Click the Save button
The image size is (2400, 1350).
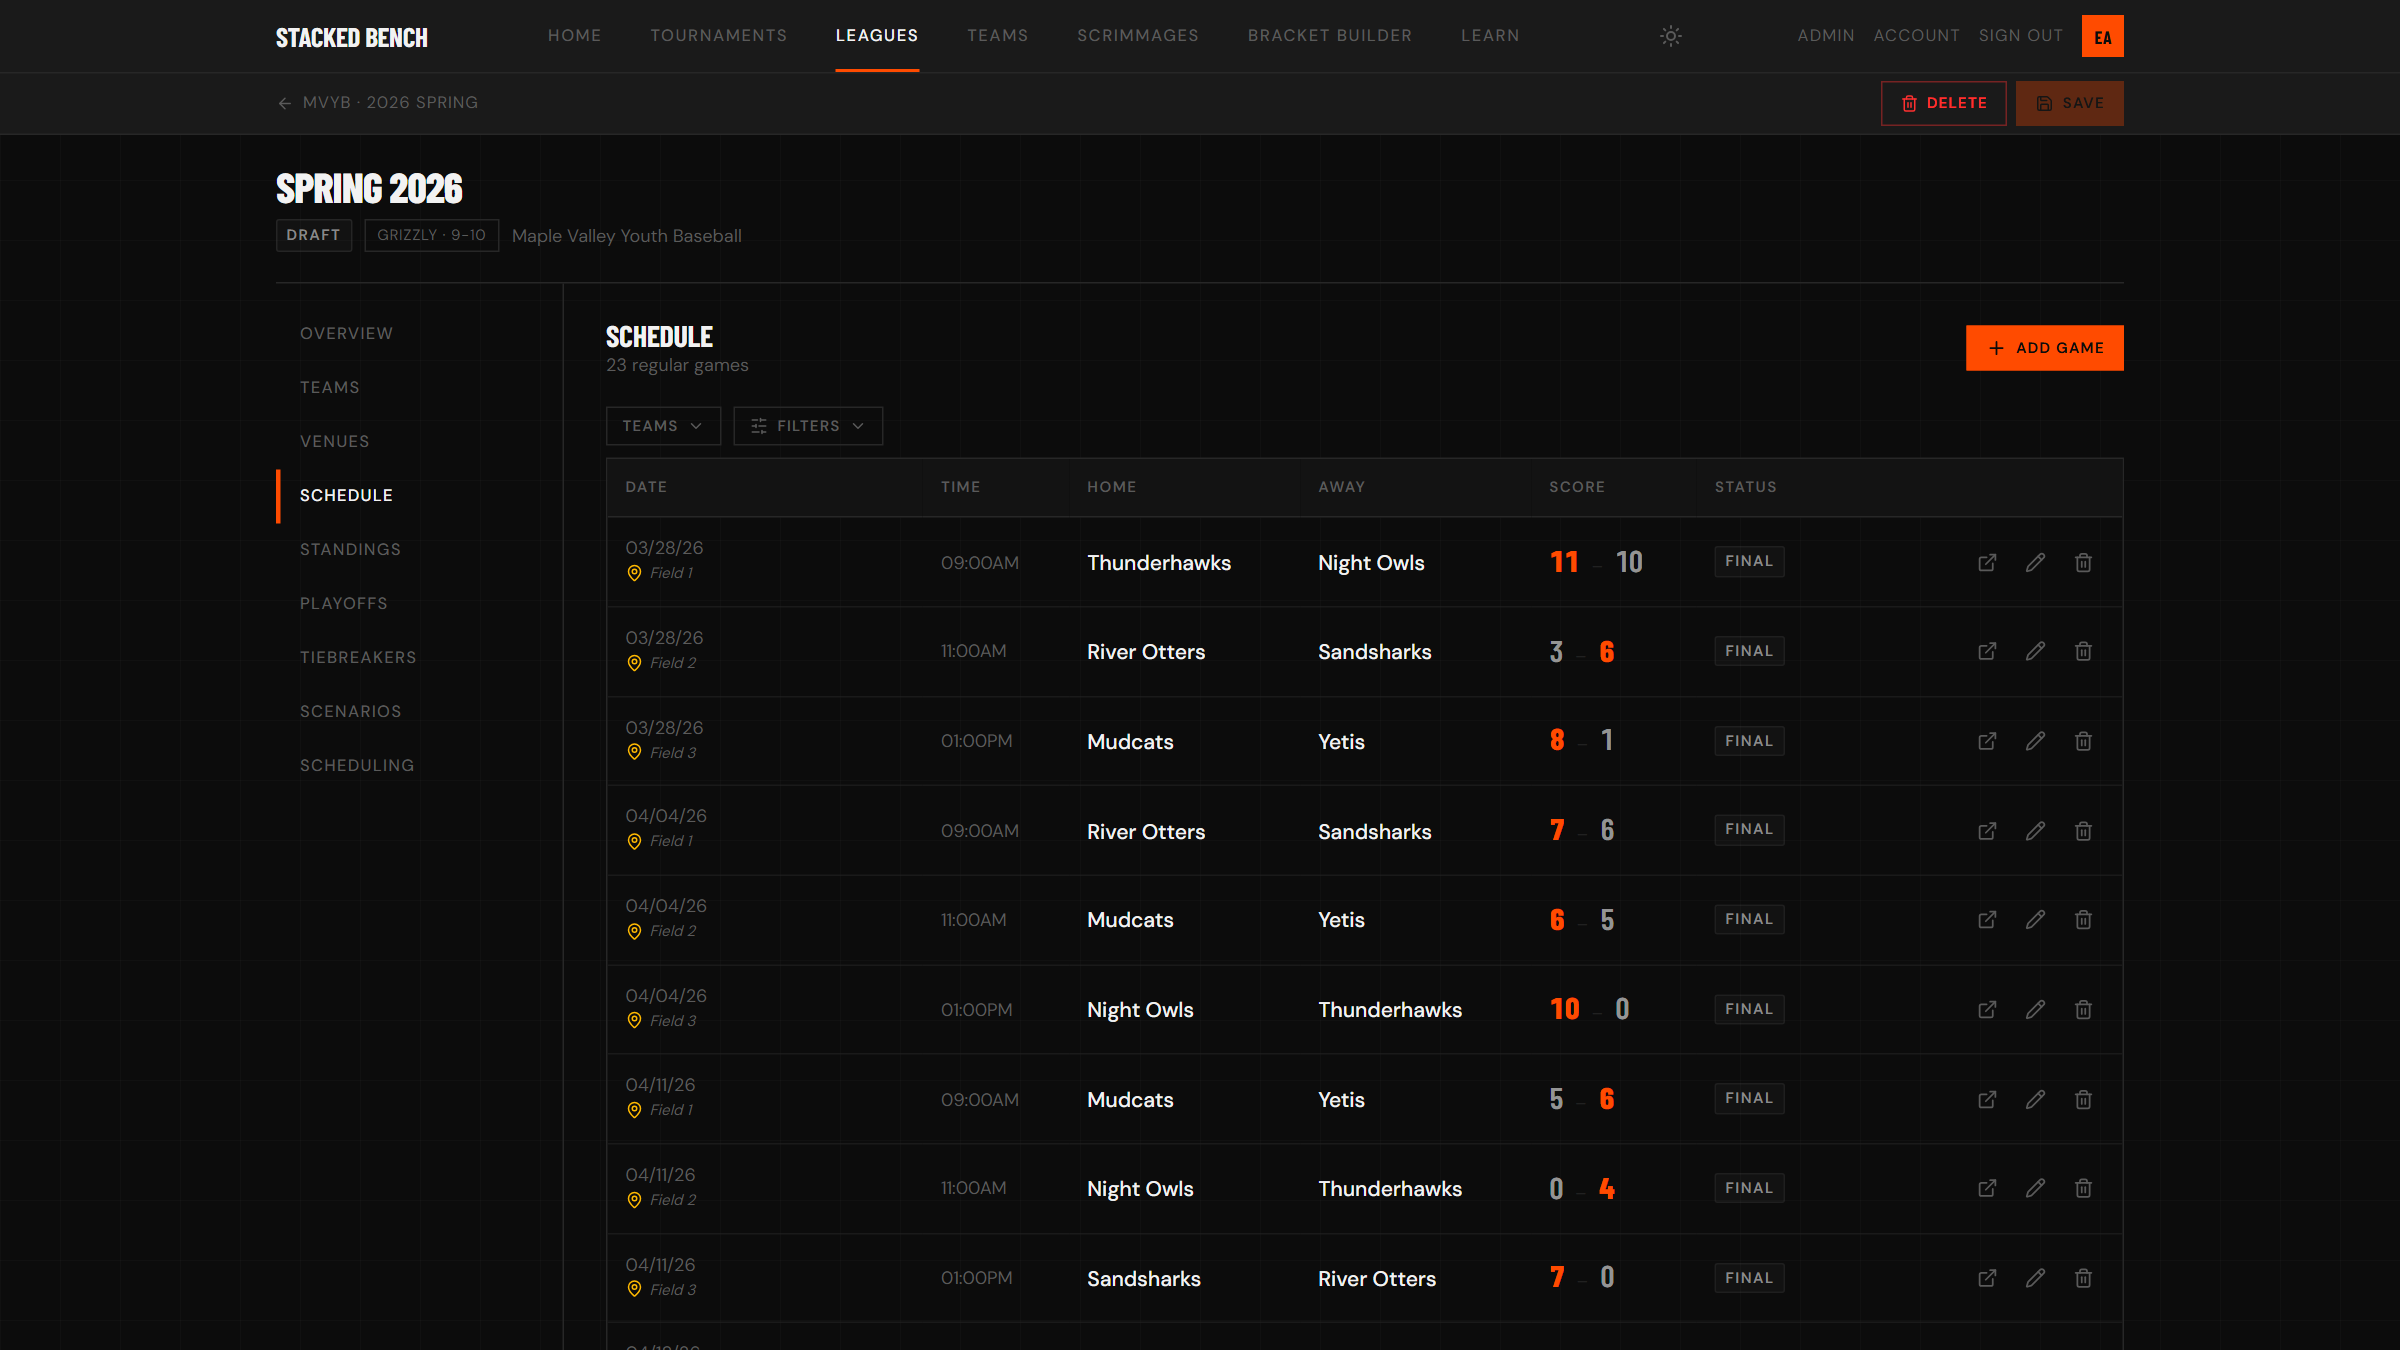tap(2069, 103)
